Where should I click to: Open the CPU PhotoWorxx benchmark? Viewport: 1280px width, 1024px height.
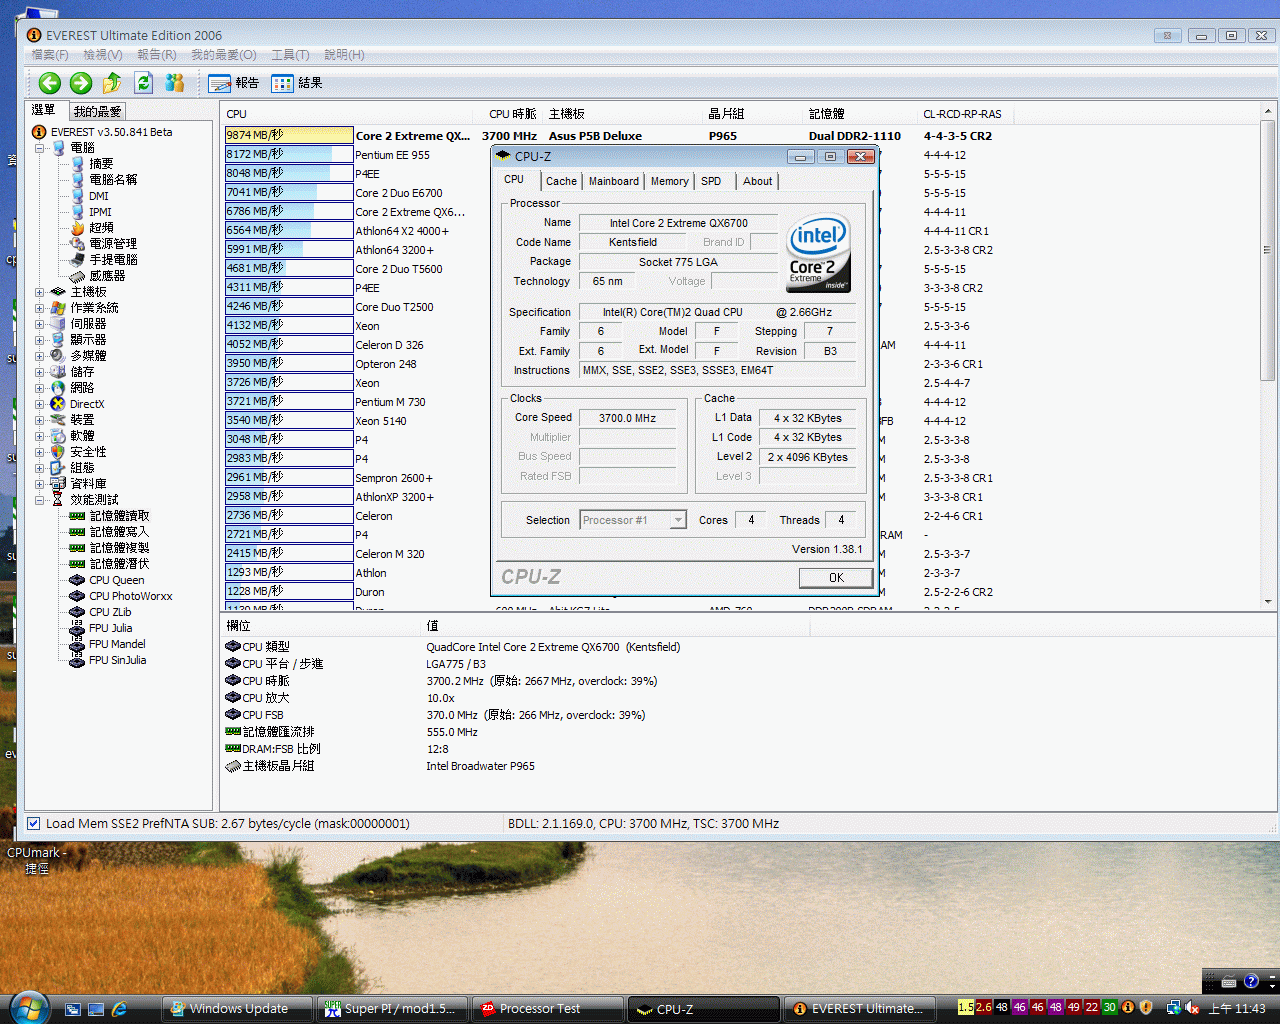pyautogui.click(x=121, y=596)
